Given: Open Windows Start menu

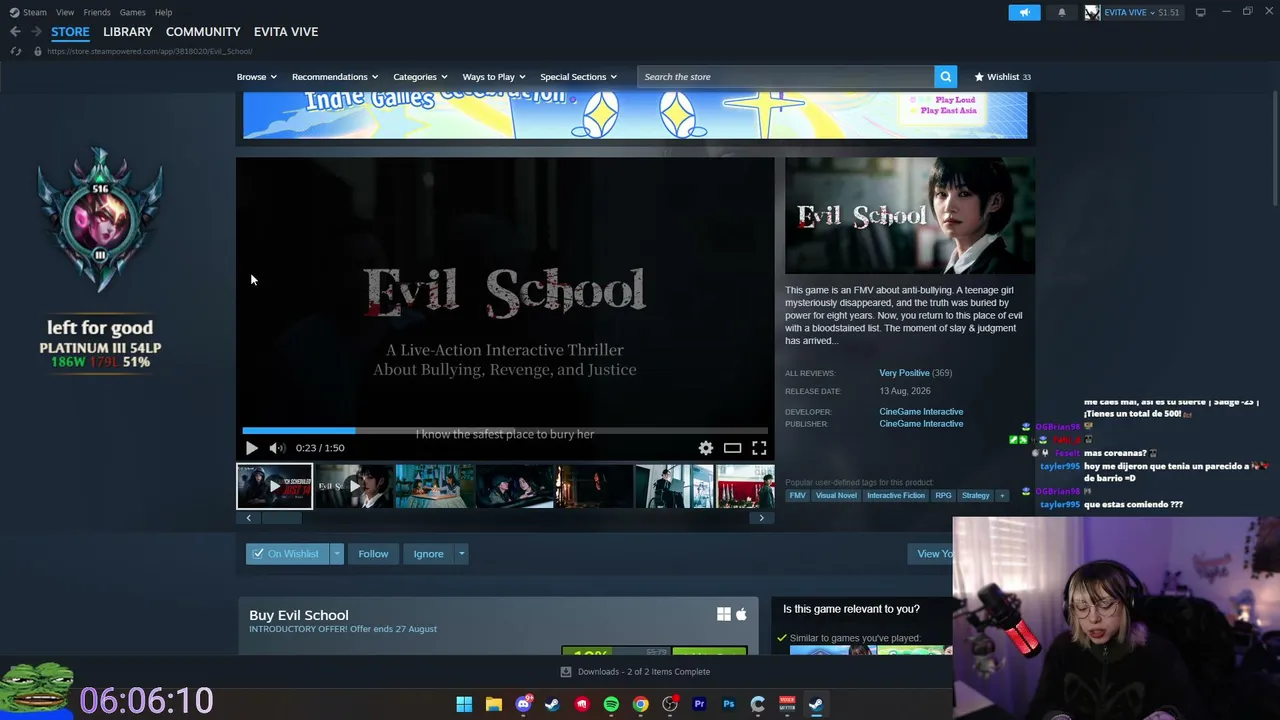Looking at the screenshot, I should point(464,704).
